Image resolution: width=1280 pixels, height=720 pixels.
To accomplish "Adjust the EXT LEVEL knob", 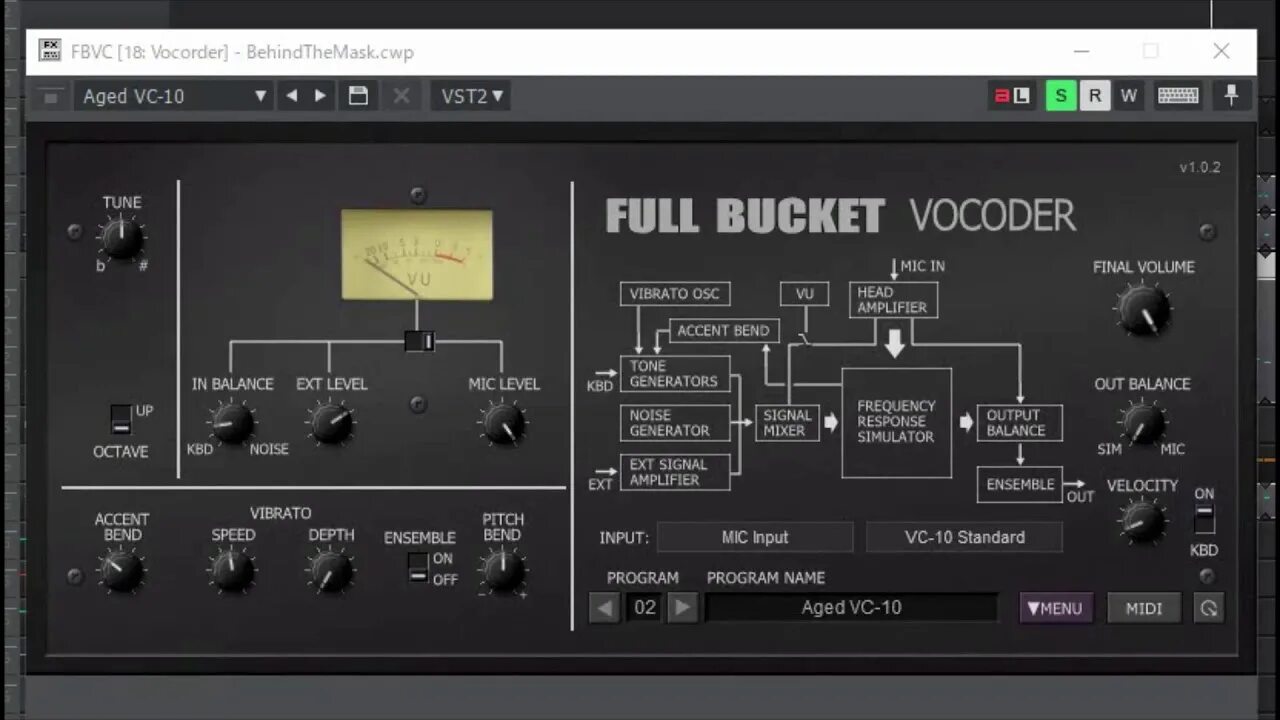I will click(331, 423).
